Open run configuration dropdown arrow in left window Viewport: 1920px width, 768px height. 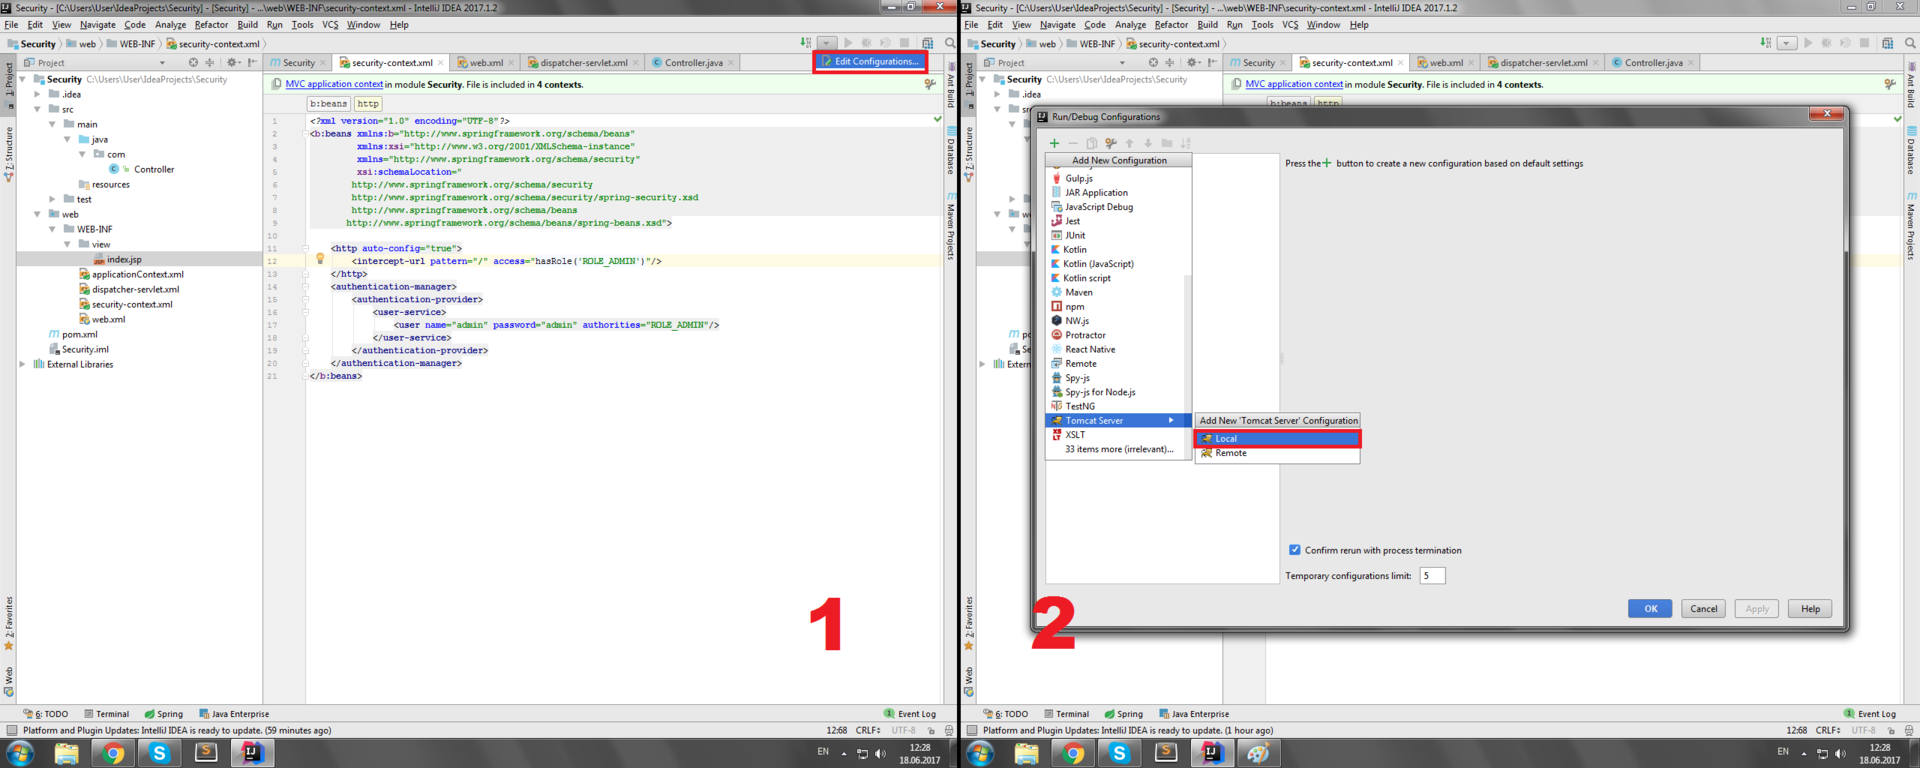827,43
